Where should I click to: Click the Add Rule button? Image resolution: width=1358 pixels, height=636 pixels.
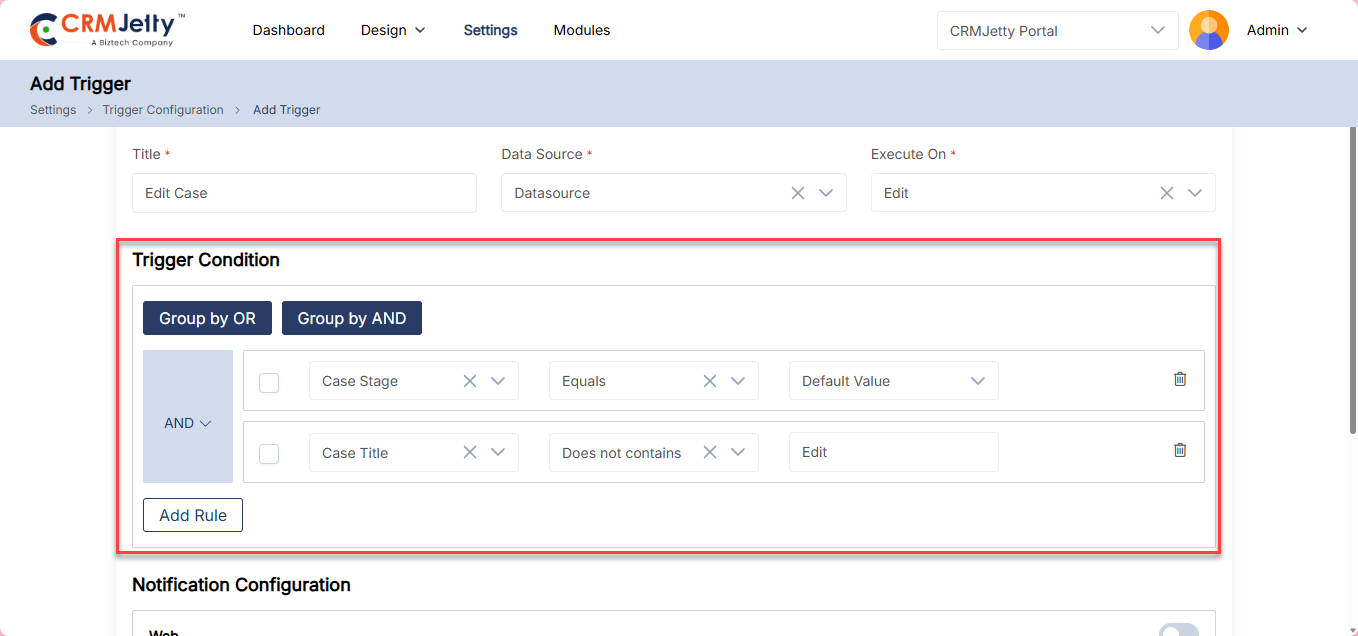point(193,515)
